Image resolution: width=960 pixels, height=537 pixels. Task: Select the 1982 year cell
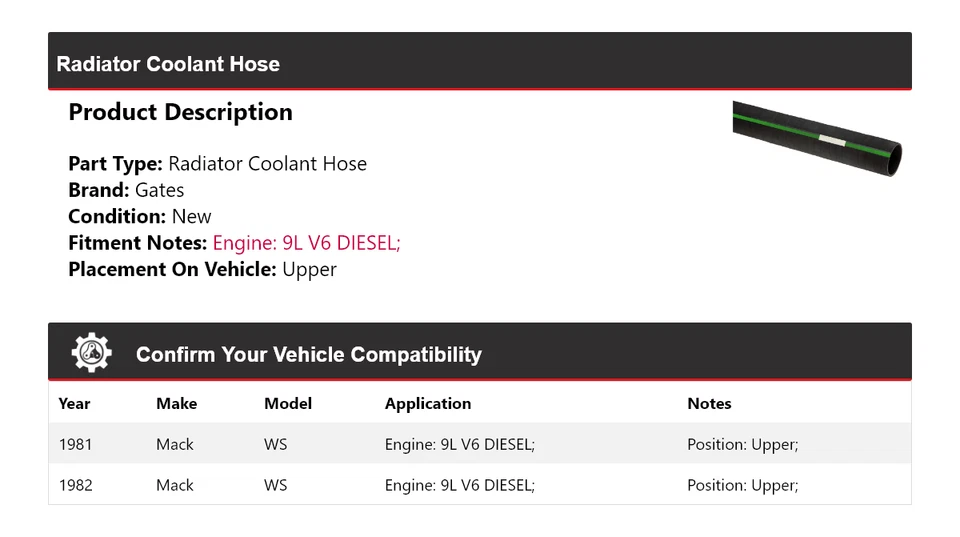(x=76, y=485)
